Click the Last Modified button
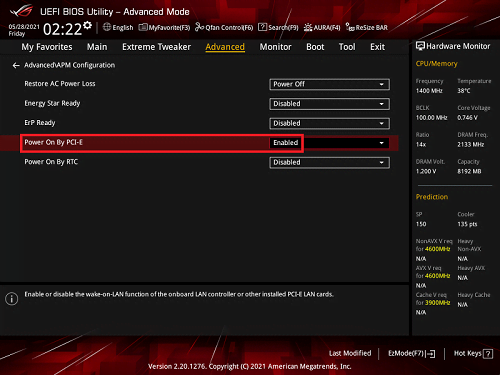This screenshot has width=500, height=375. [x=350, y=353]
